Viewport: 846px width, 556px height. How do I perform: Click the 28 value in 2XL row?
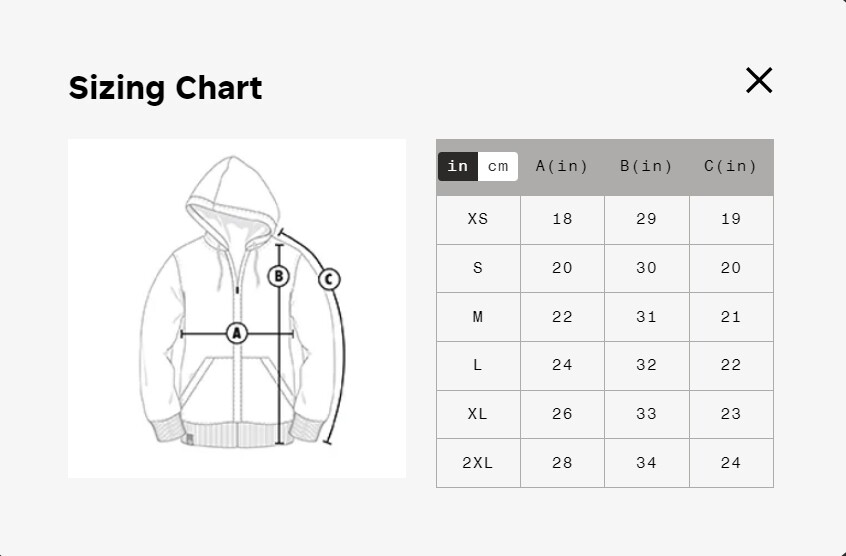[562, 463]
